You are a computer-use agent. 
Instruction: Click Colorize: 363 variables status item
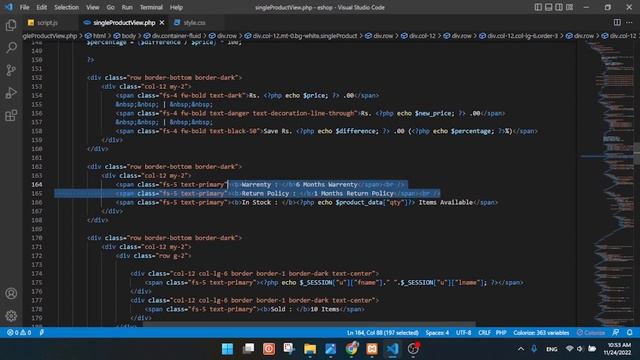click(541, 333)
